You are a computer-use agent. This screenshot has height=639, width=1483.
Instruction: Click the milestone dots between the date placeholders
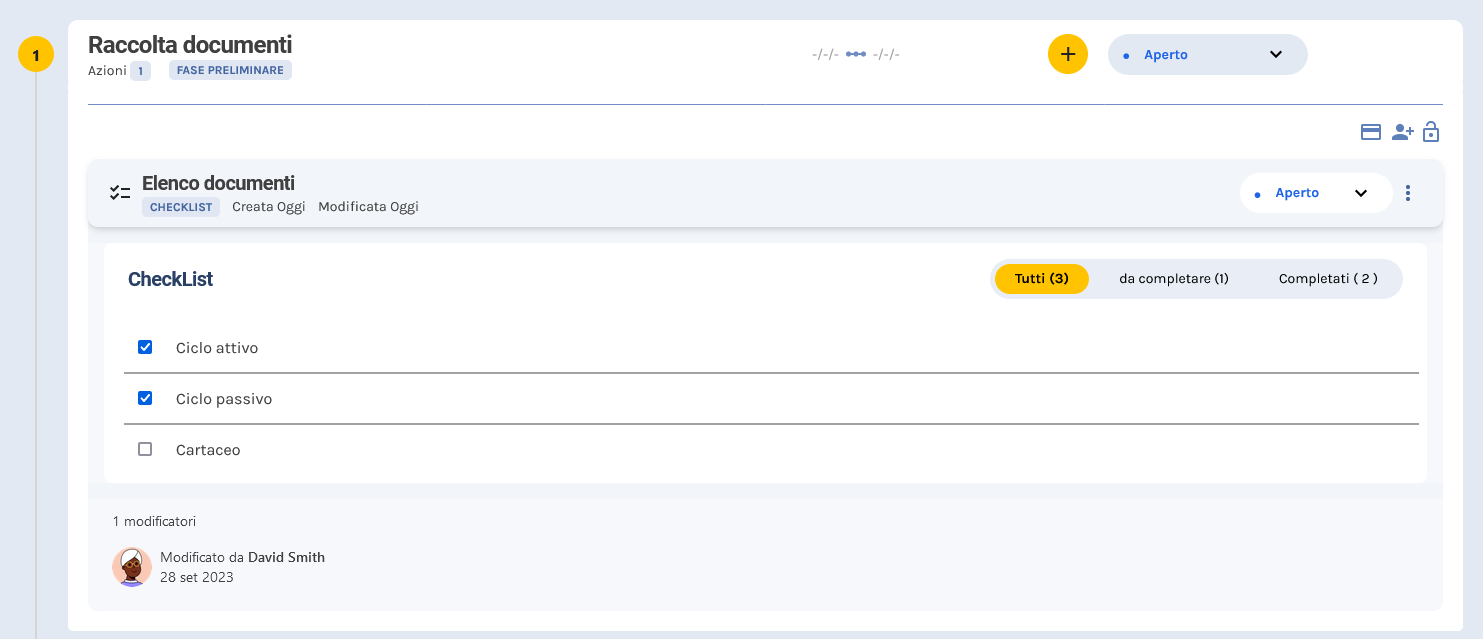tap(855, 54)
